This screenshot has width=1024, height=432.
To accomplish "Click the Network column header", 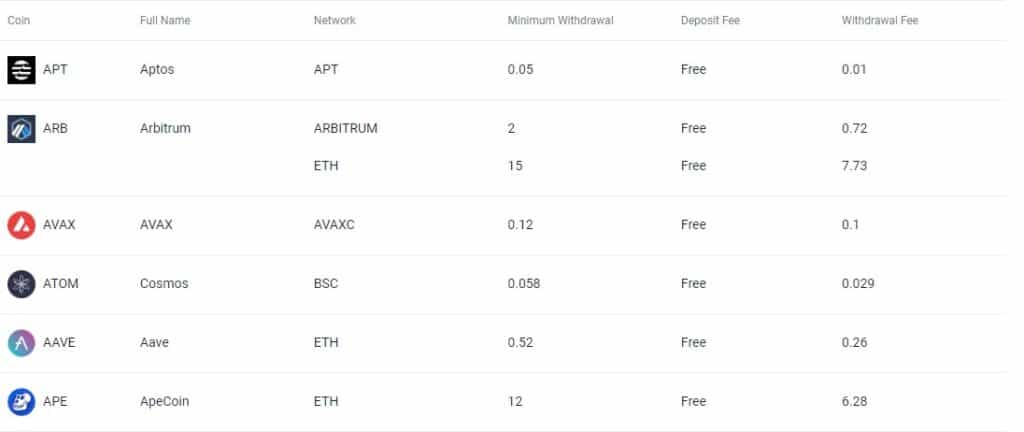I will tap(334, 21).
